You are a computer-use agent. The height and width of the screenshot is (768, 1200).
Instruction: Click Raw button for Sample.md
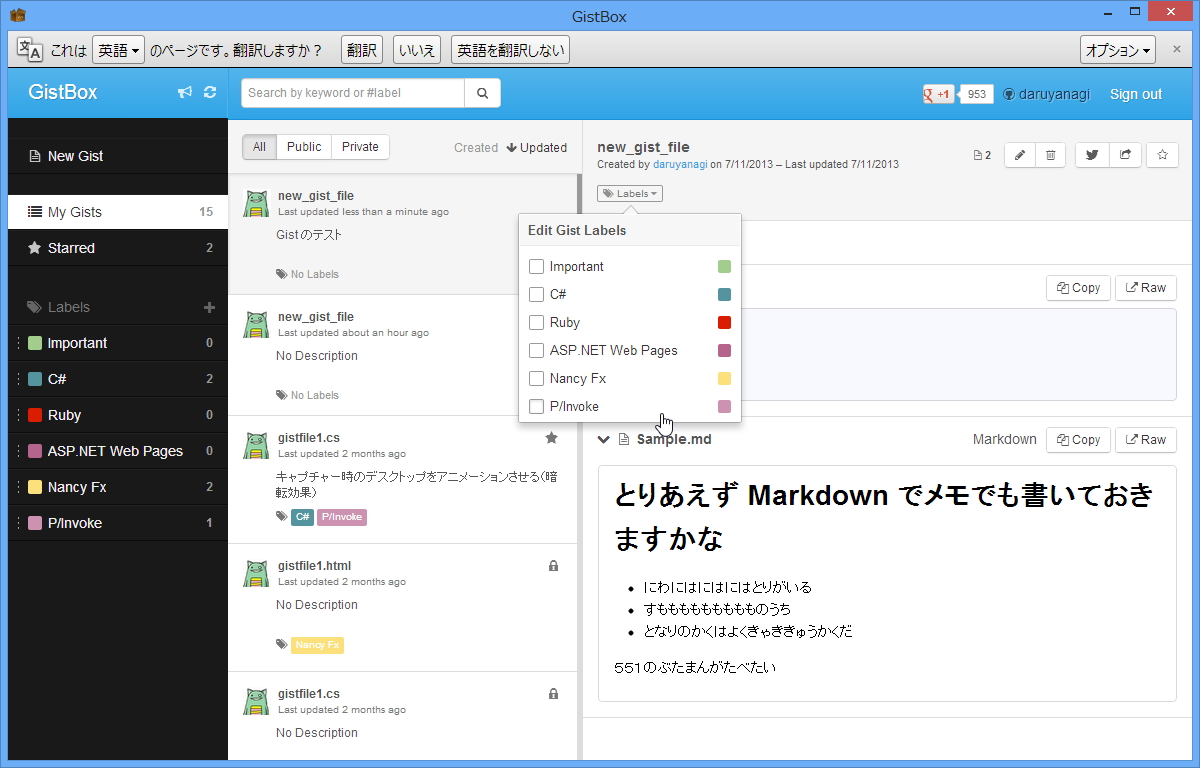point(1146,440)
